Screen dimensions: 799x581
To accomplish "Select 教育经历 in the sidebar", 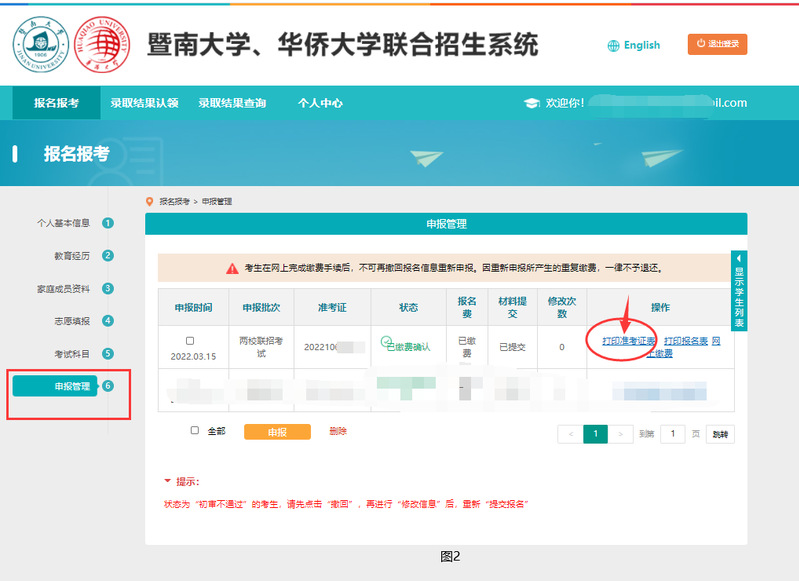I will coord(72,256).
